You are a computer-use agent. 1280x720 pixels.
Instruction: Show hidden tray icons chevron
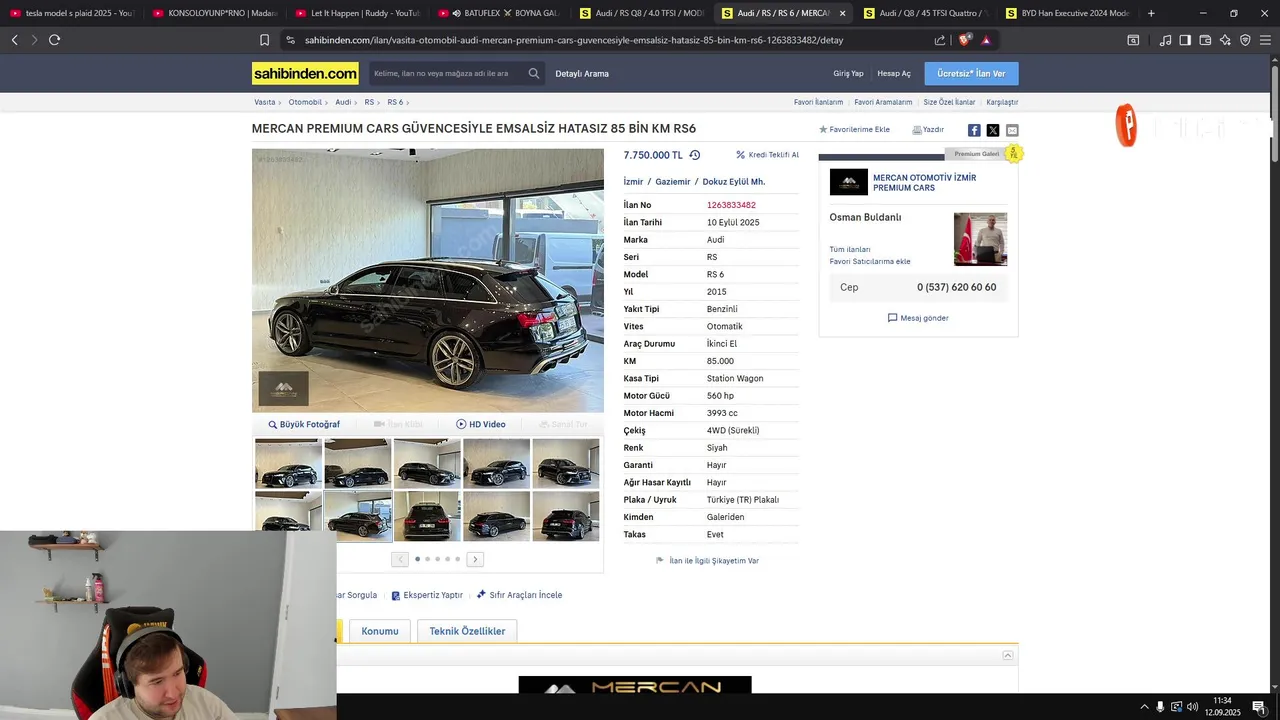pos(1144,707)
